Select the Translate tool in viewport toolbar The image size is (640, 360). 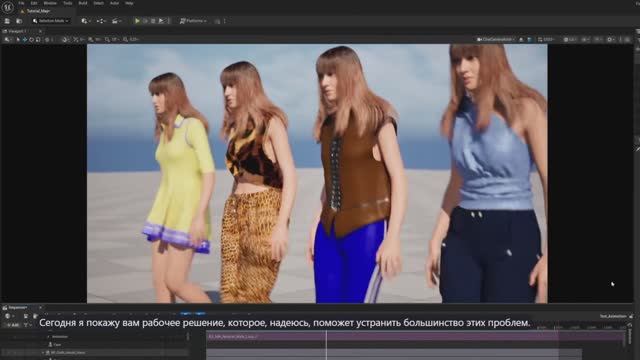[x=24, y=40]
